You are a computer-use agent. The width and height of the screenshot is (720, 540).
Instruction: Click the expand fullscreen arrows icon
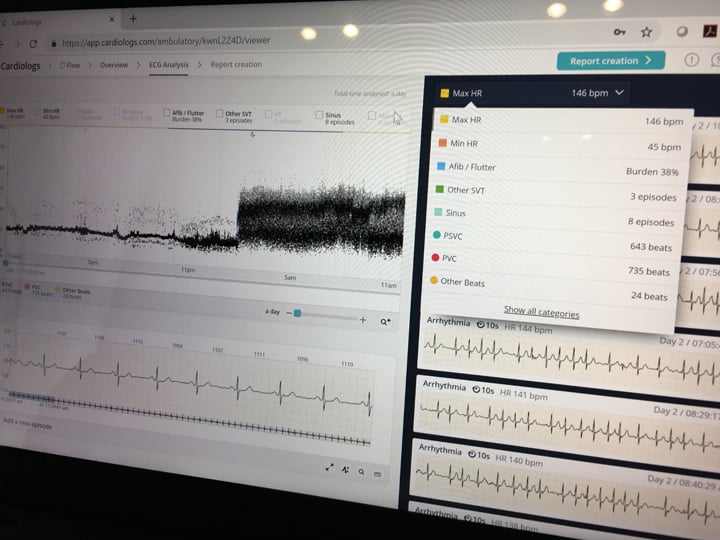329,467
